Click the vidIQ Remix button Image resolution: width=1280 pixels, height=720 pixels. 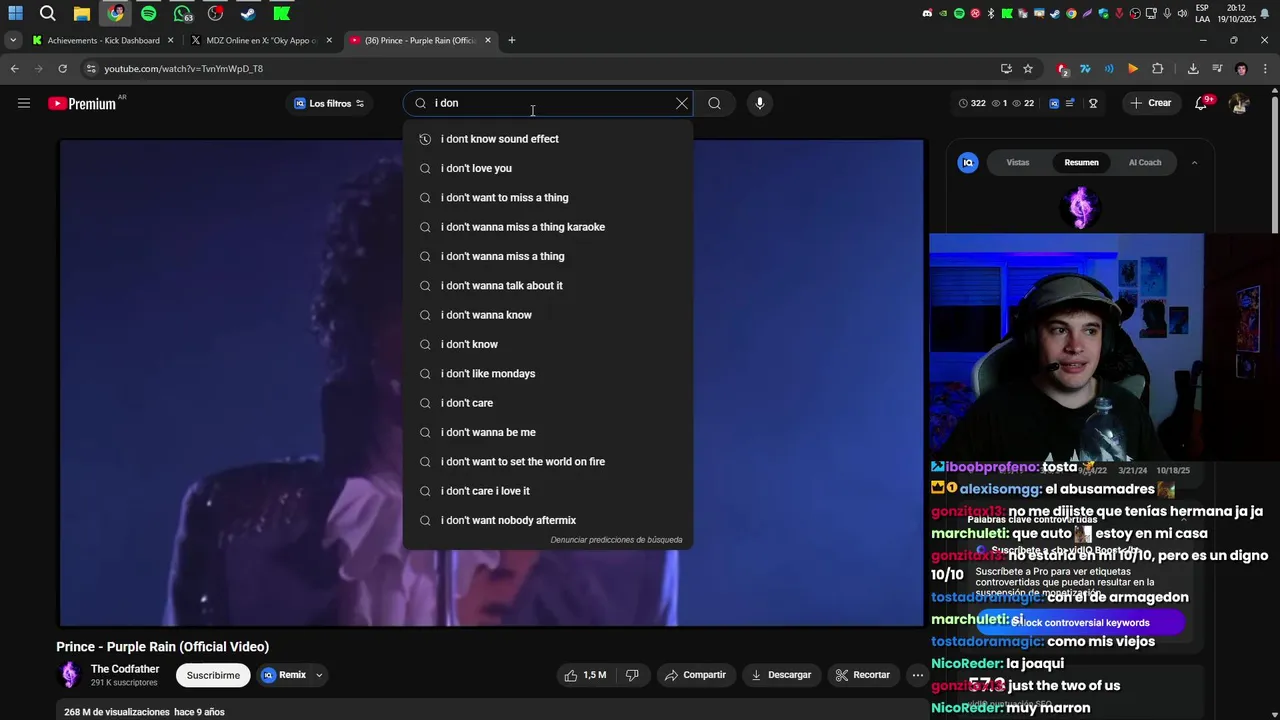(284, 675)
